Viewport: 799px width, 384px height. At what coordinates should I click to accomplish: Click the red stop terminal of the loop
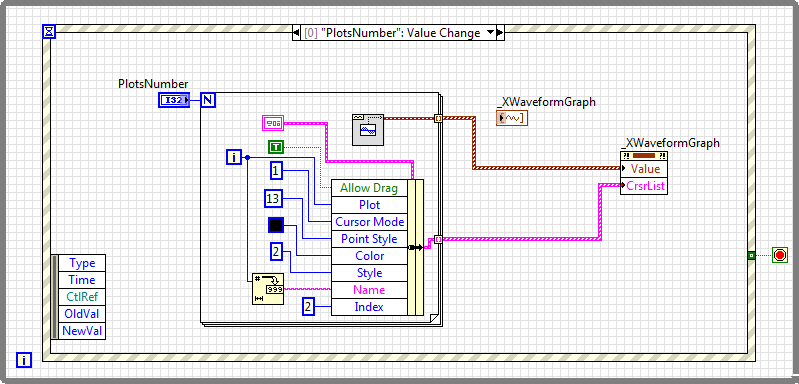pyautogui.click(x=780, y=255)
